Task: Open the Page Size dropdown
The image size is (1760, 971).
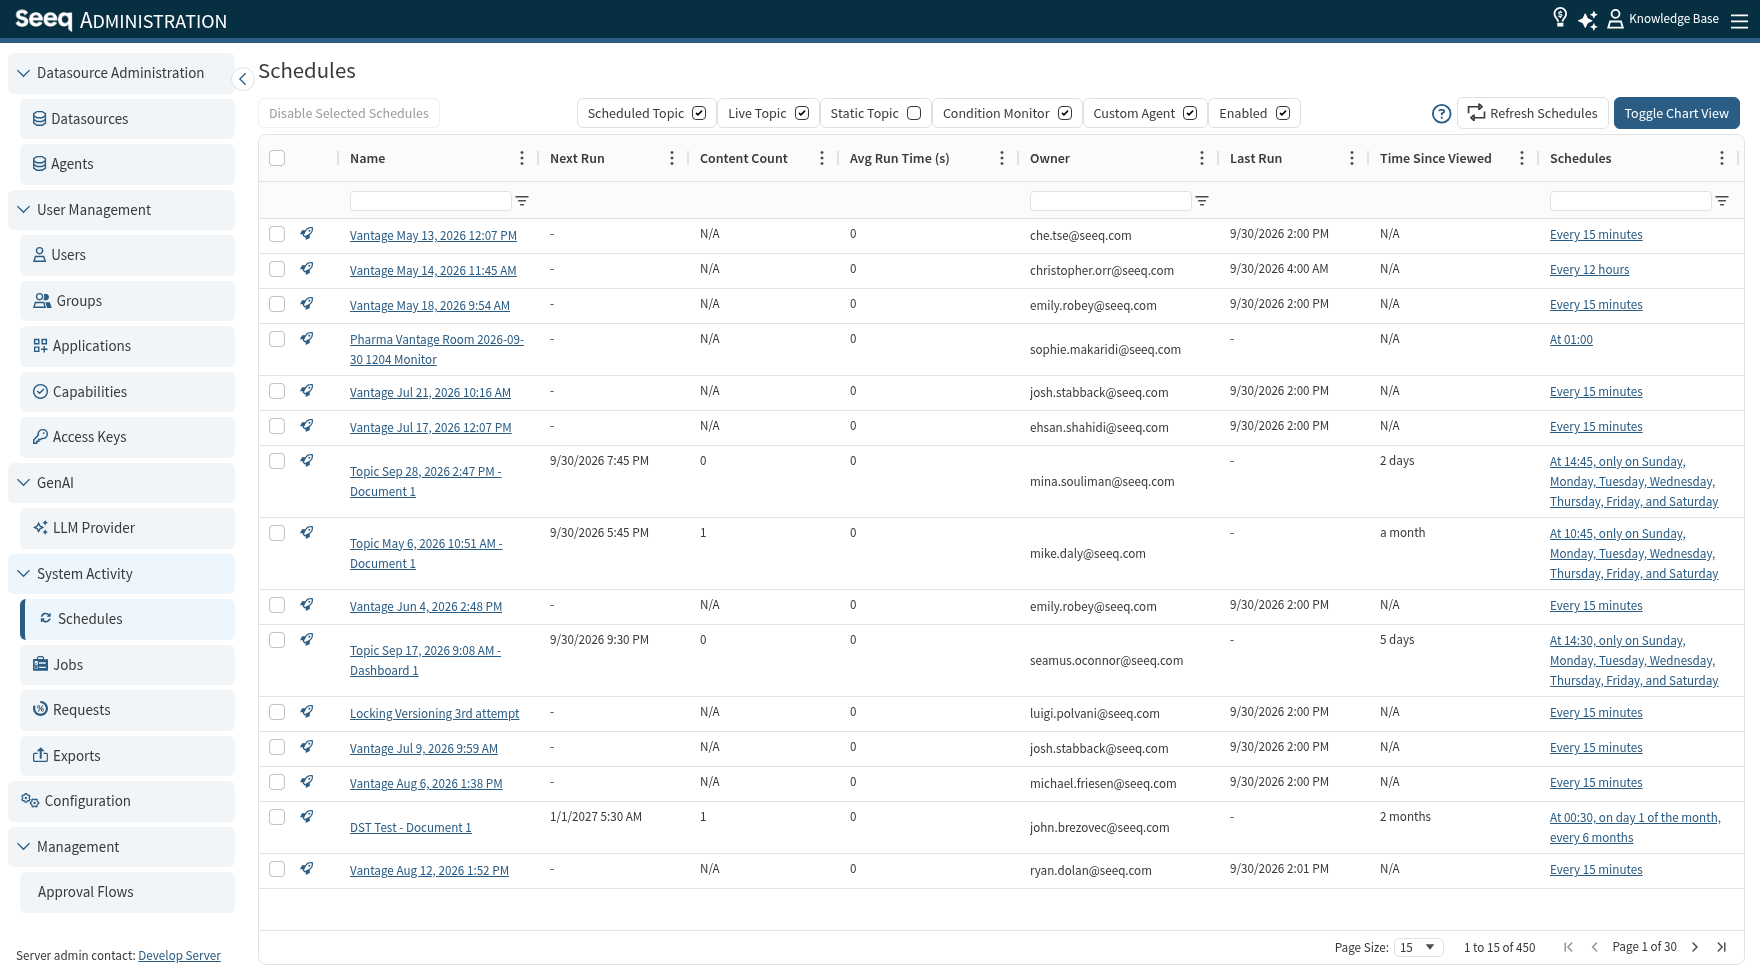Action: coord(1419,947)
